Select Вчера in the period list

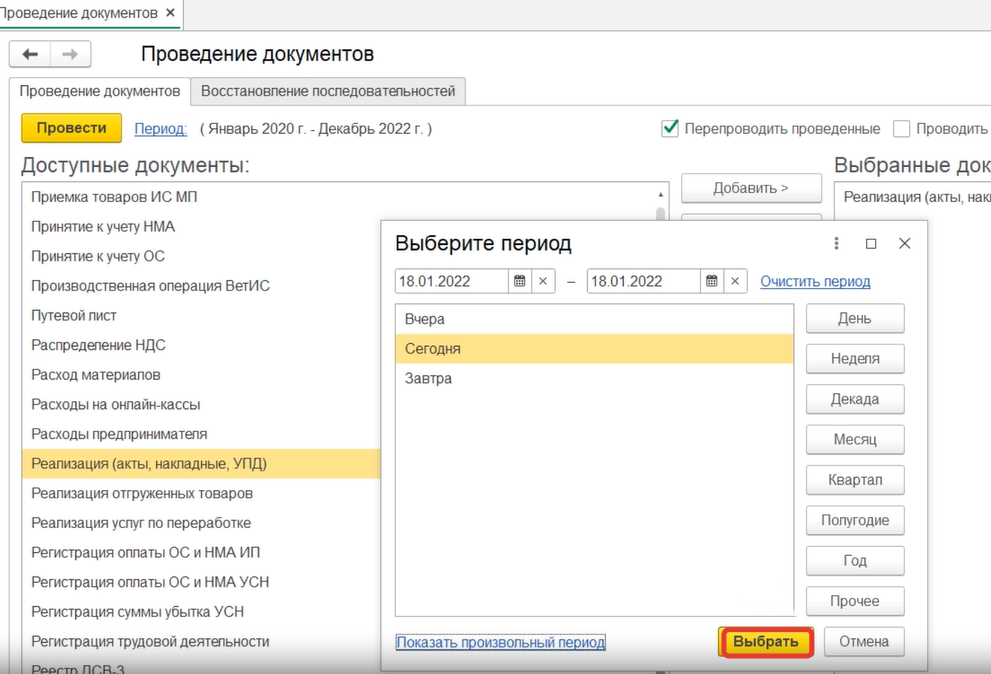[425, 319]
